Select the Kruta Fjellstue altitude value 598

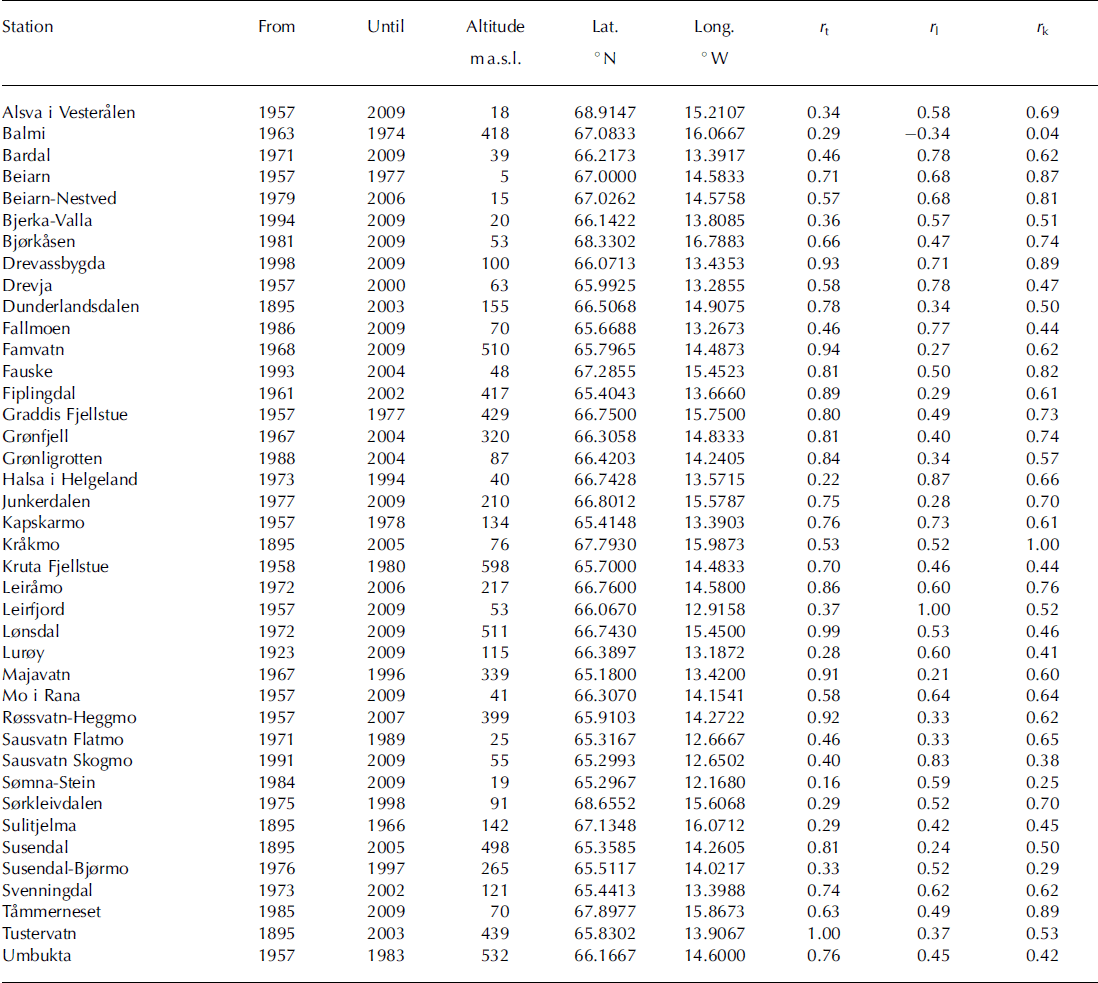[x=496, y=566]
